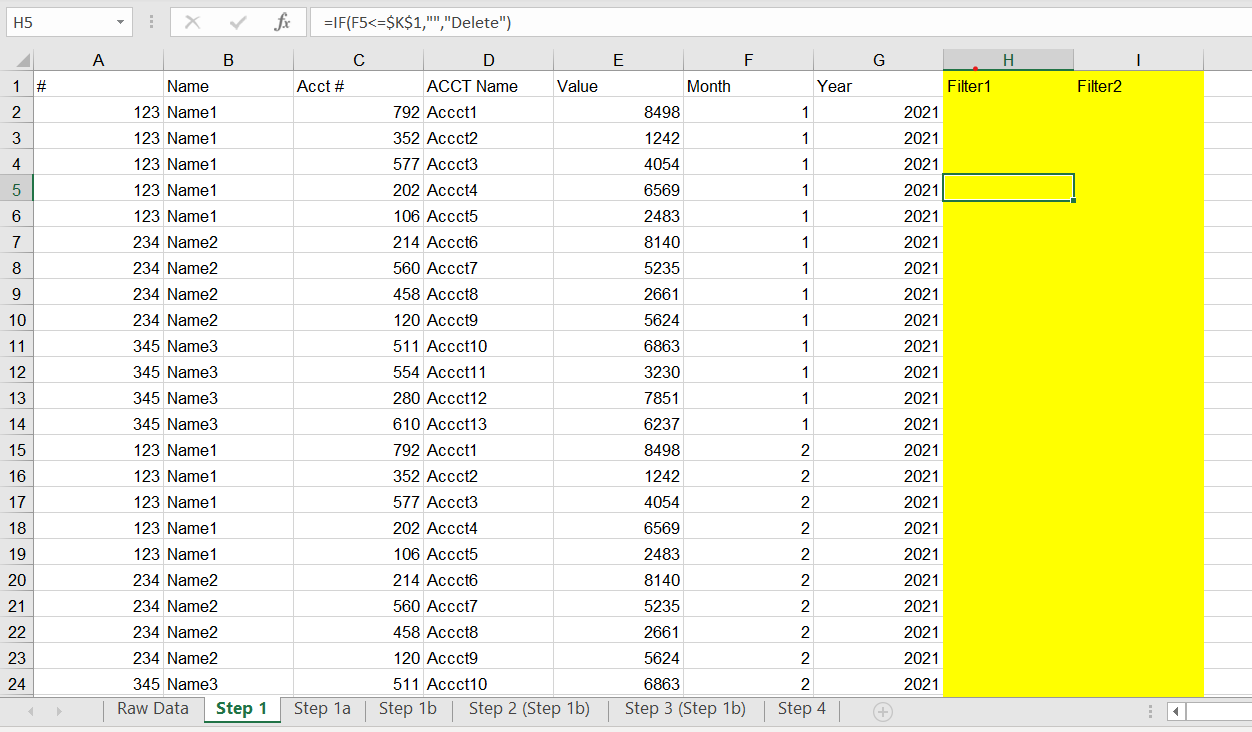The image size is (1252, 732).
Task: Select the cell with Acct # 280
Action: [358, 398]
